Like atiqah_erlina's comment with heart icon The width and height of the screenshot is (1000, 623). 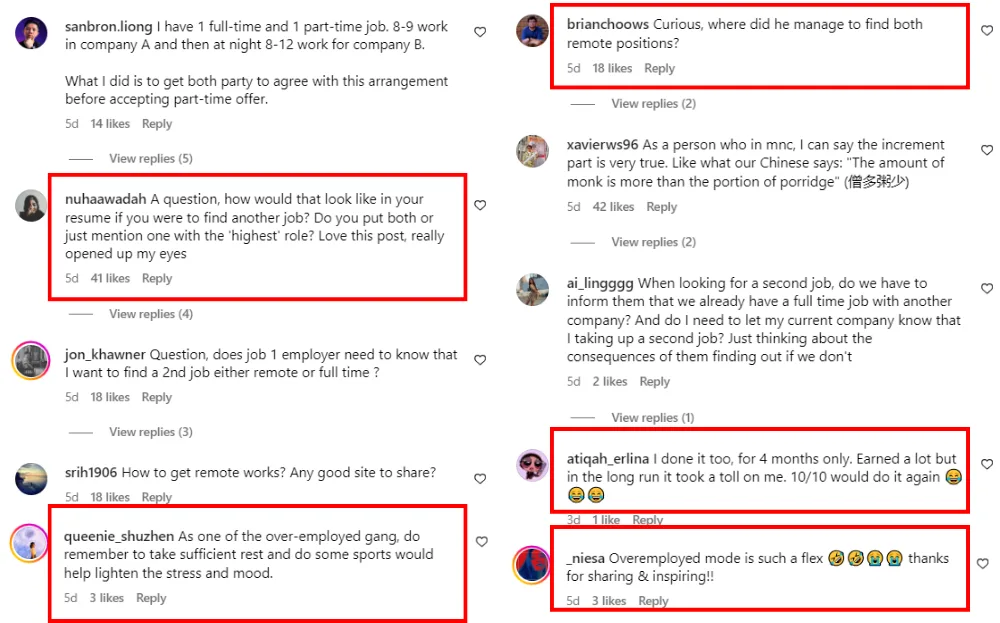point(987,465)
